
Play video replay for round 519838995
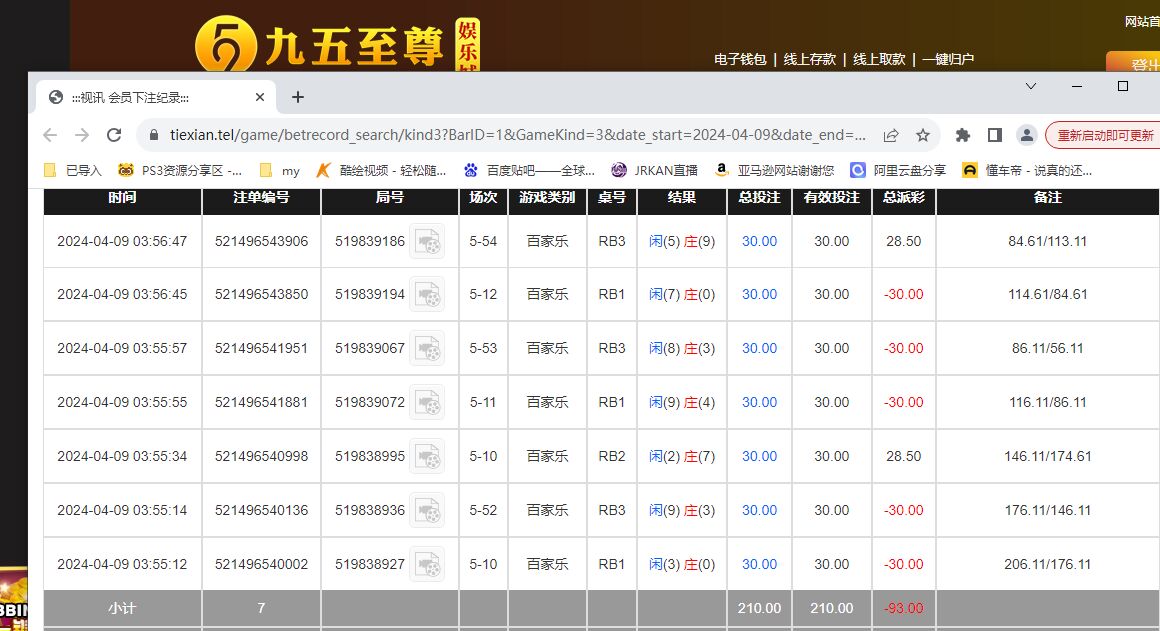[x=428, y=456]
